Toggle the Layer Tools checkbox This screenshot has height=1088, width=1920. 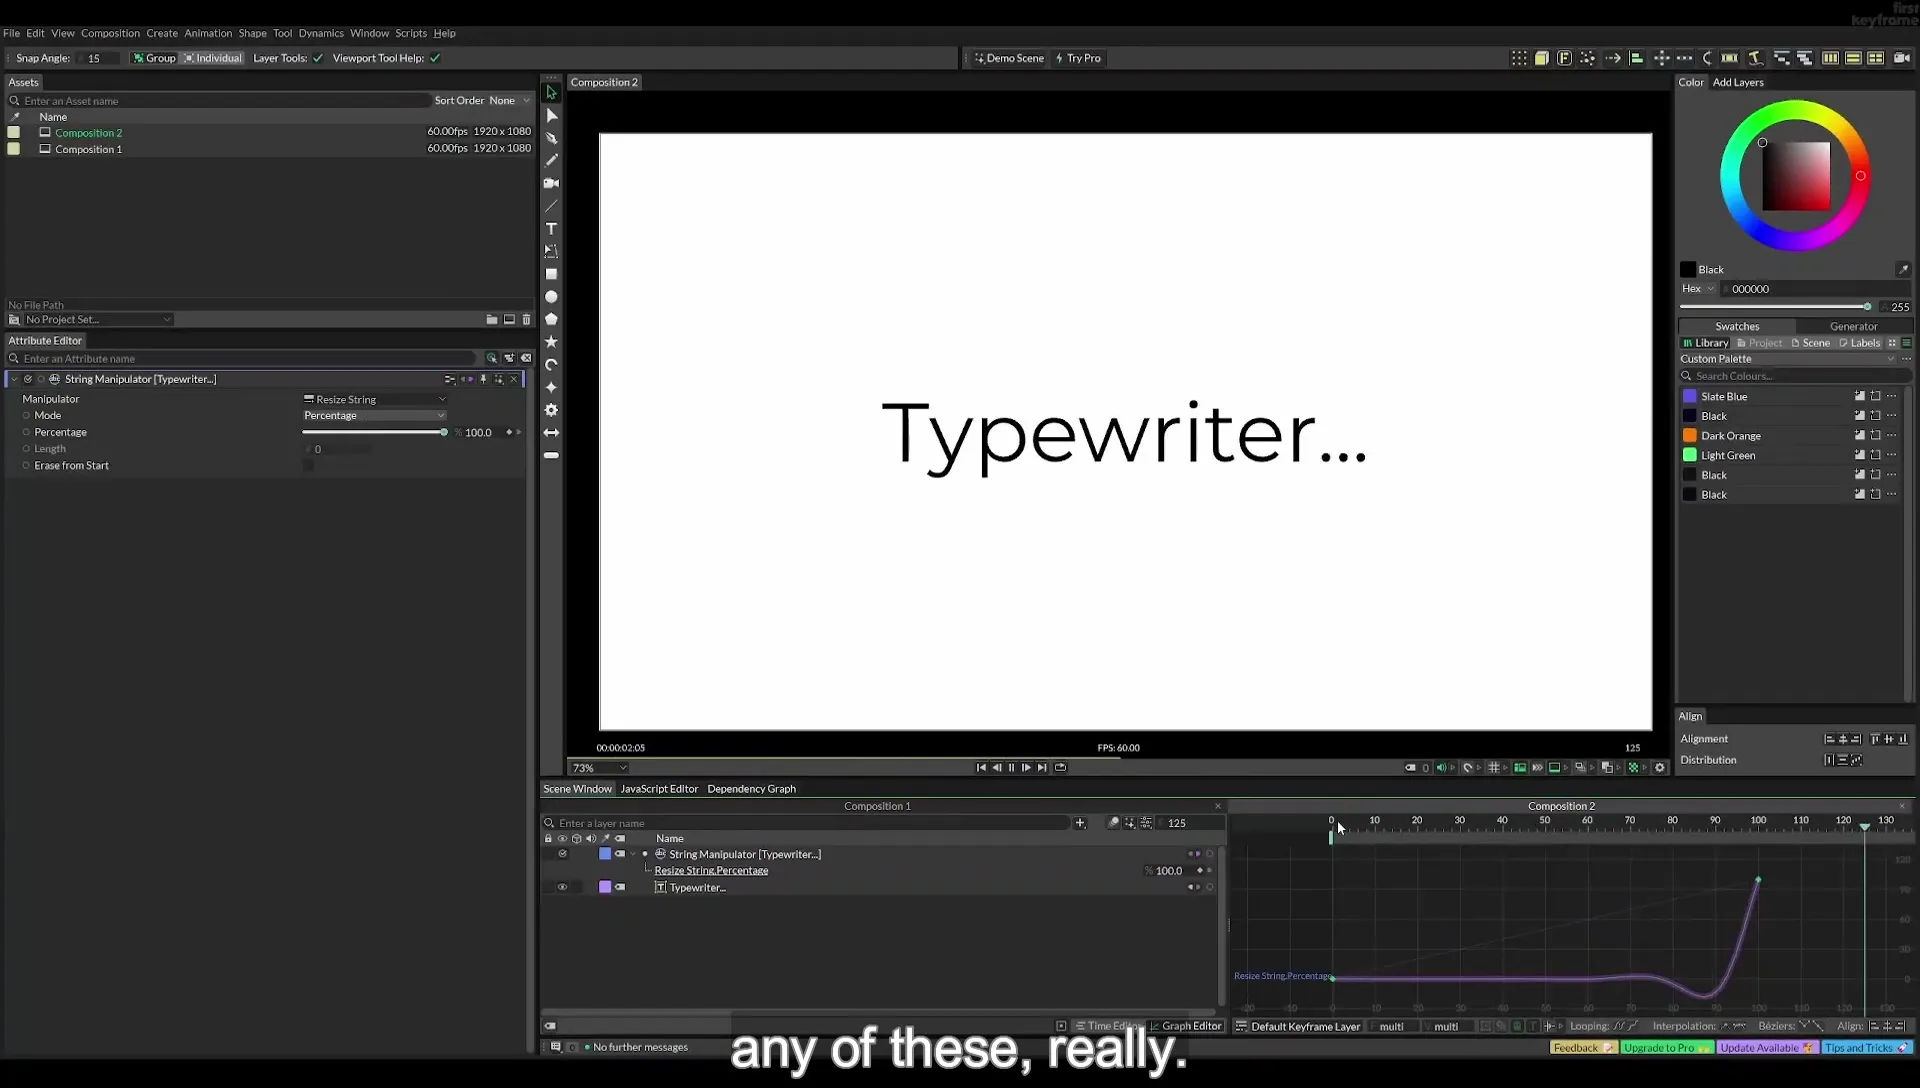tap(318, 58)
